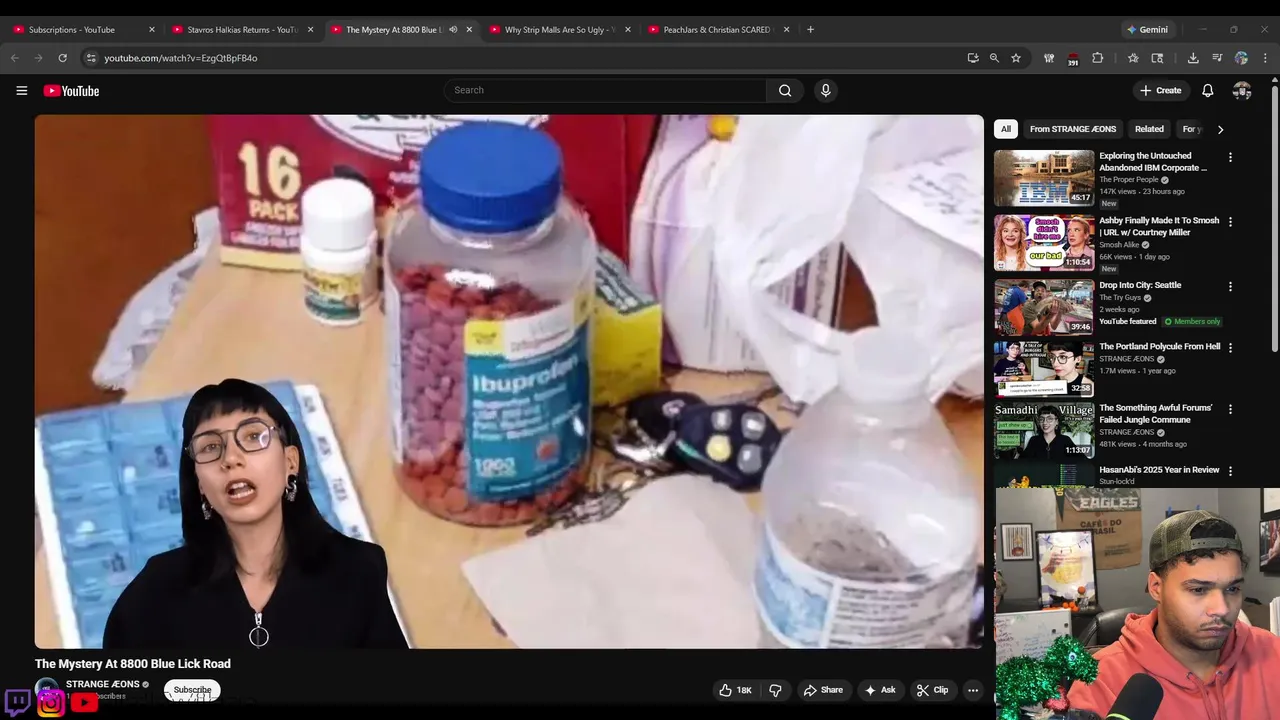Click the Create button
Viewport: 1280px width, 720px height.
pyautogui.click(x=1160, y=90)
